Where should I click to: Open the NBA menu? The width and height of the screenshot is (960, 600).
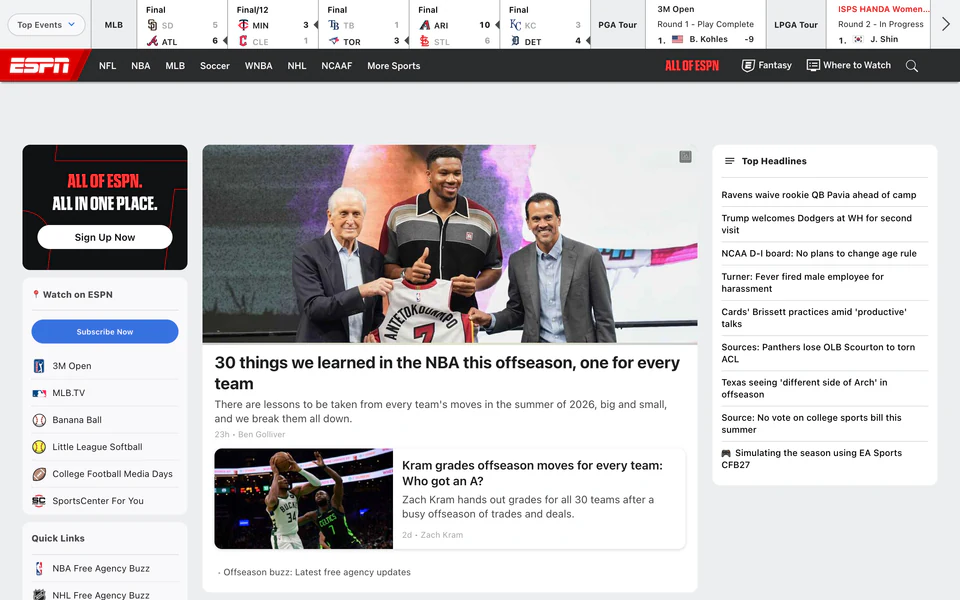click(140, 66)
